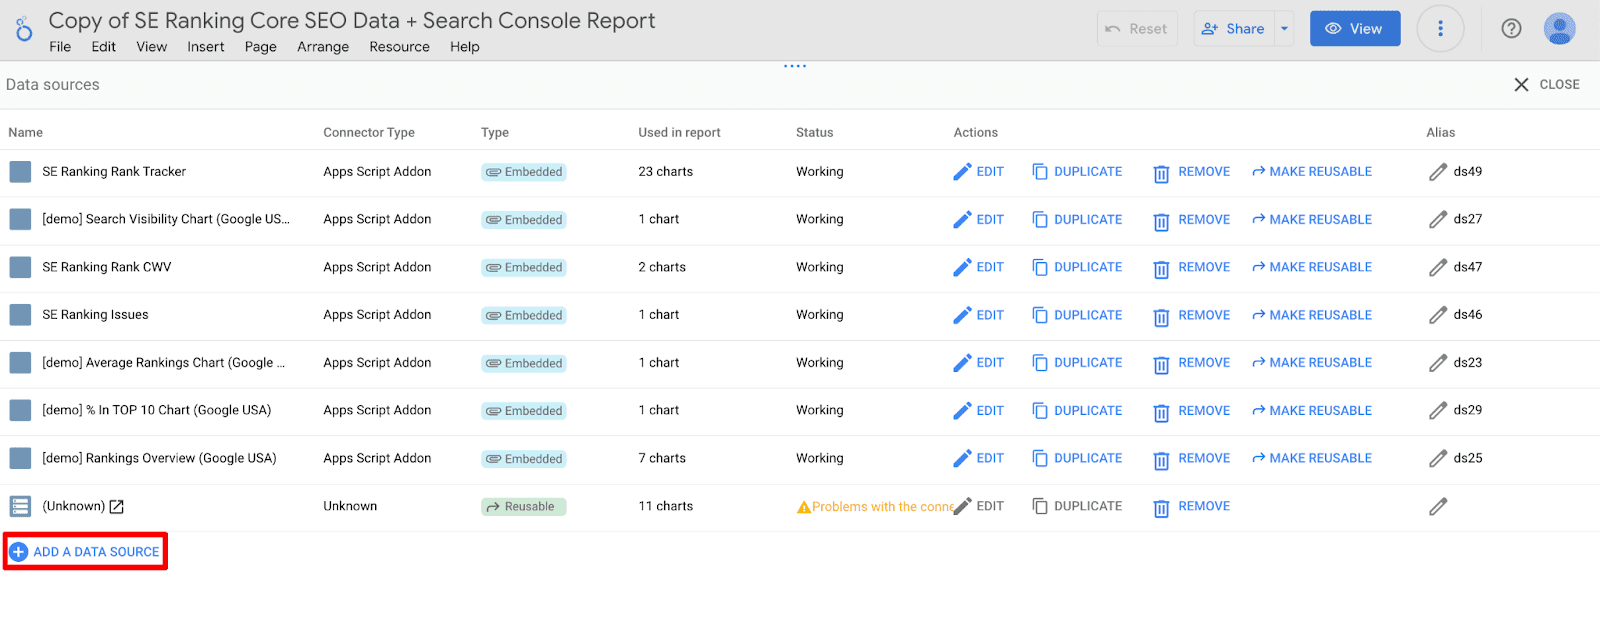The height and width of the screenshot is (630, 1600).
Task: Edit alias pencil for ds49
Action: tap(1438, 172)
